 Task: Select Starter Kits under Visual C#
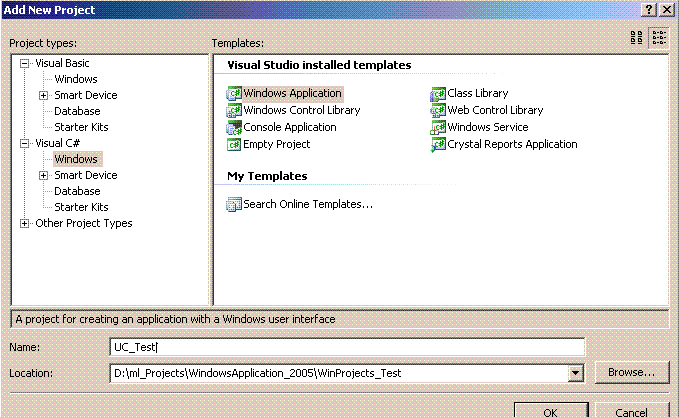click(81, 207)
